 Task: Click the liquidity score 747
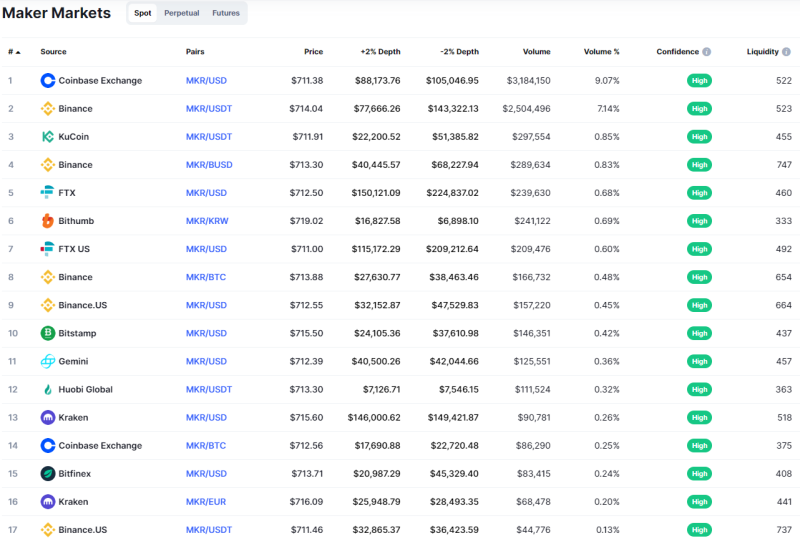[784, 165]
